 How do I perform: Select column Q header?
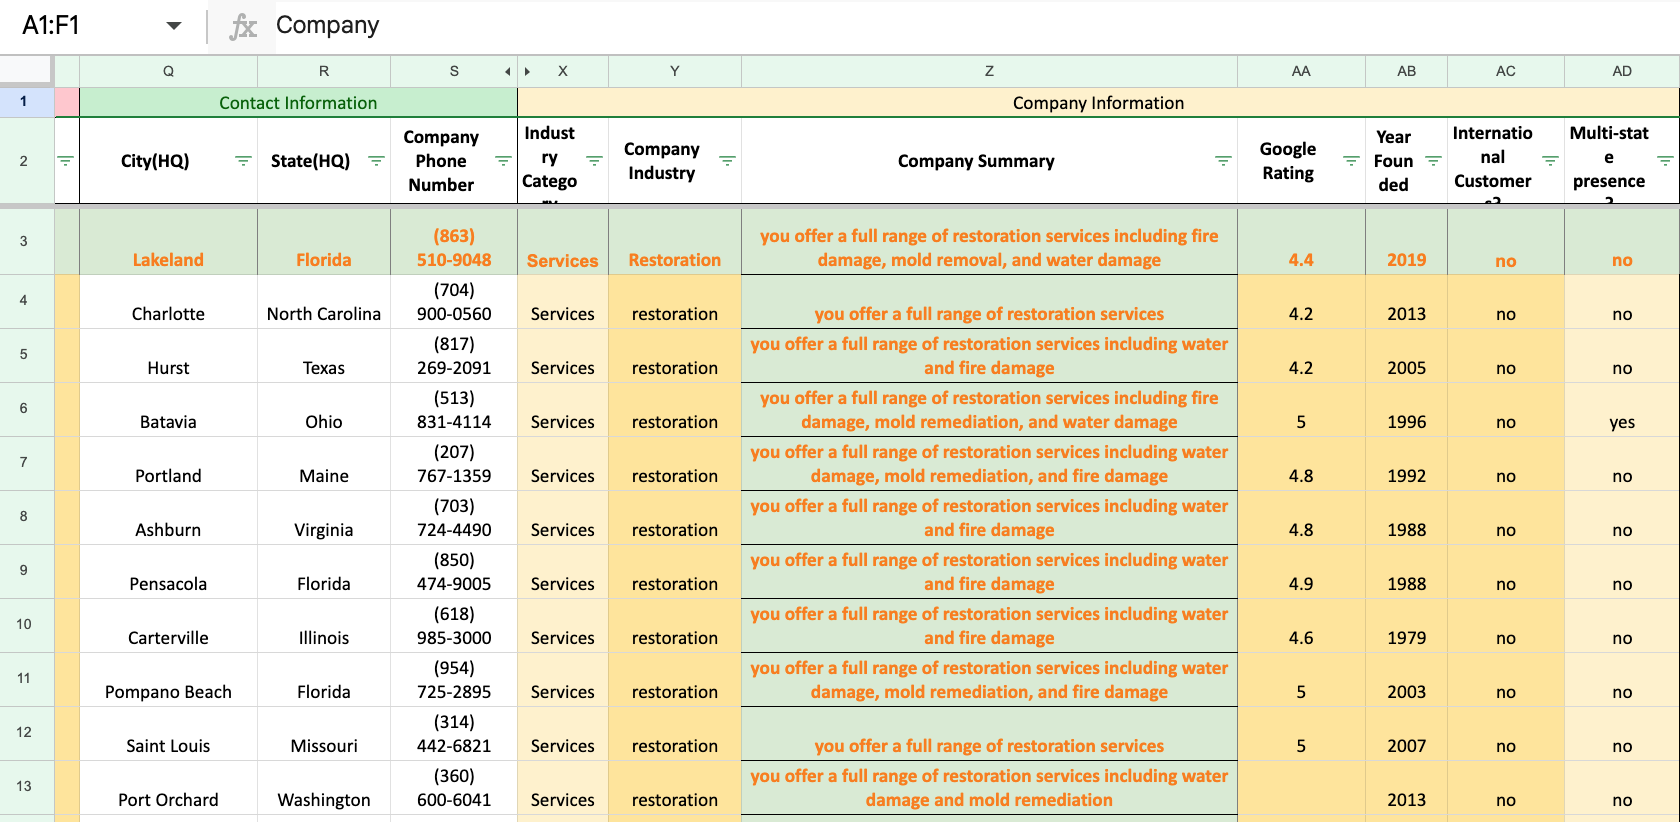pos(168,71)
